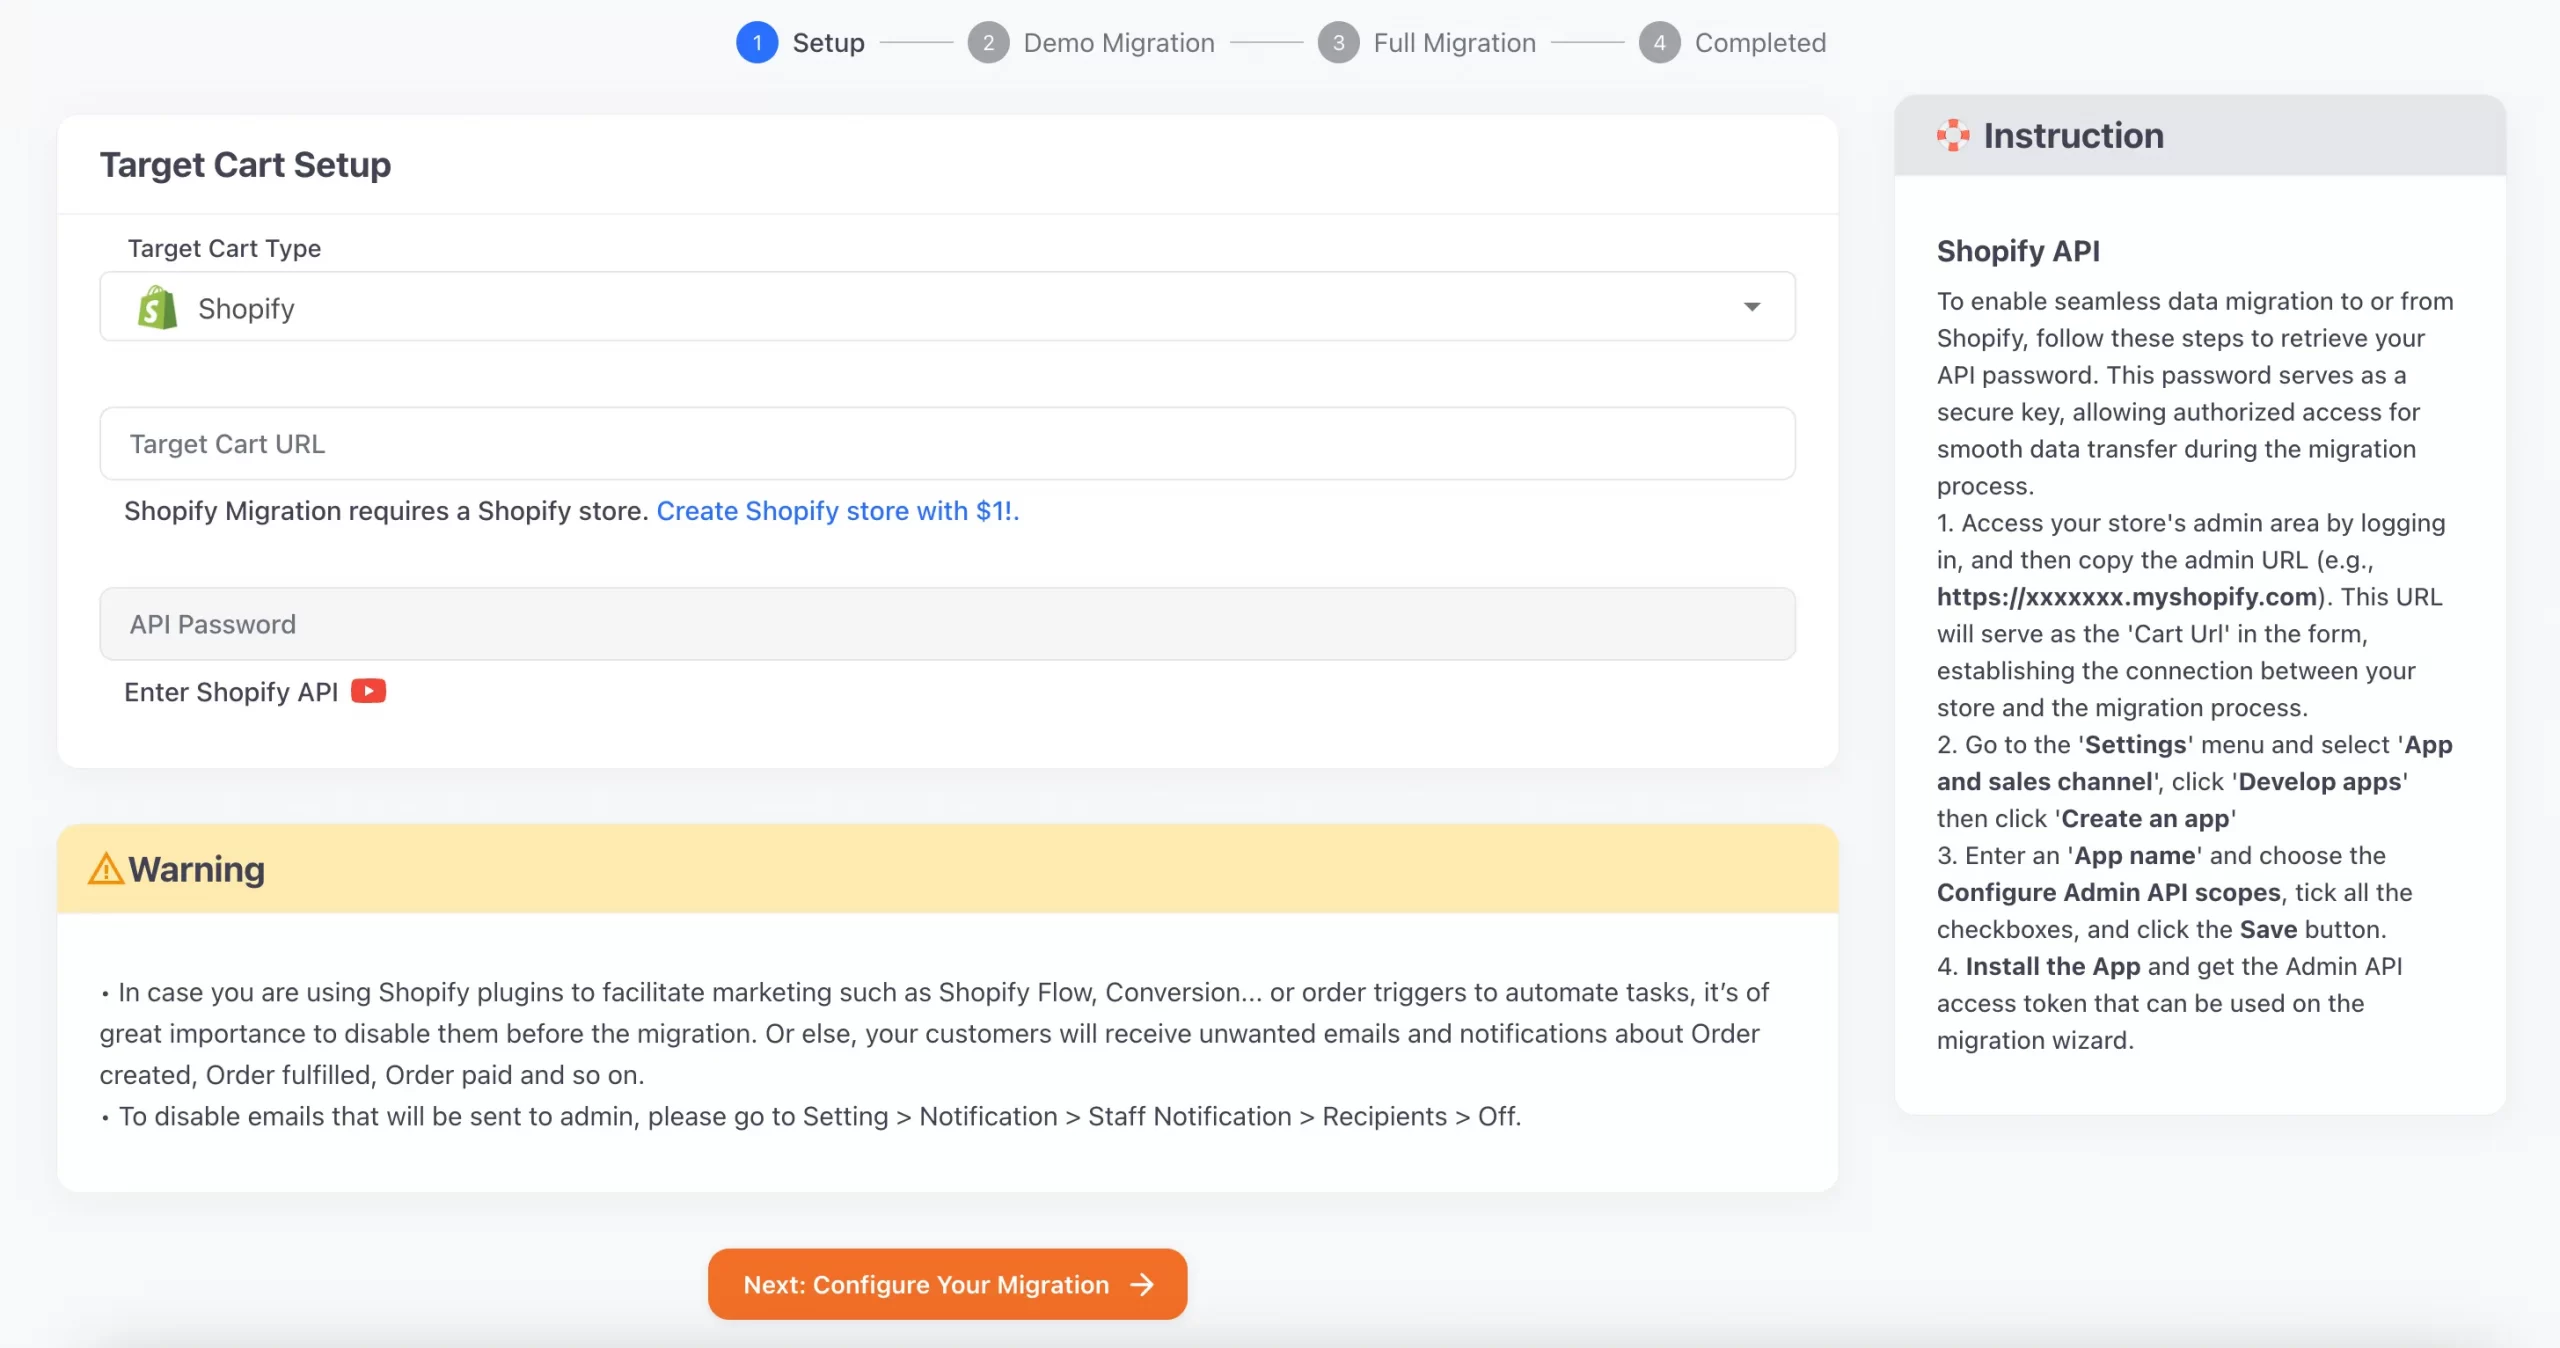This screenshot has height=1348, width=2560.
Task: Click the arrow icon on the Next button
Action: [x=1141, y=1284]
